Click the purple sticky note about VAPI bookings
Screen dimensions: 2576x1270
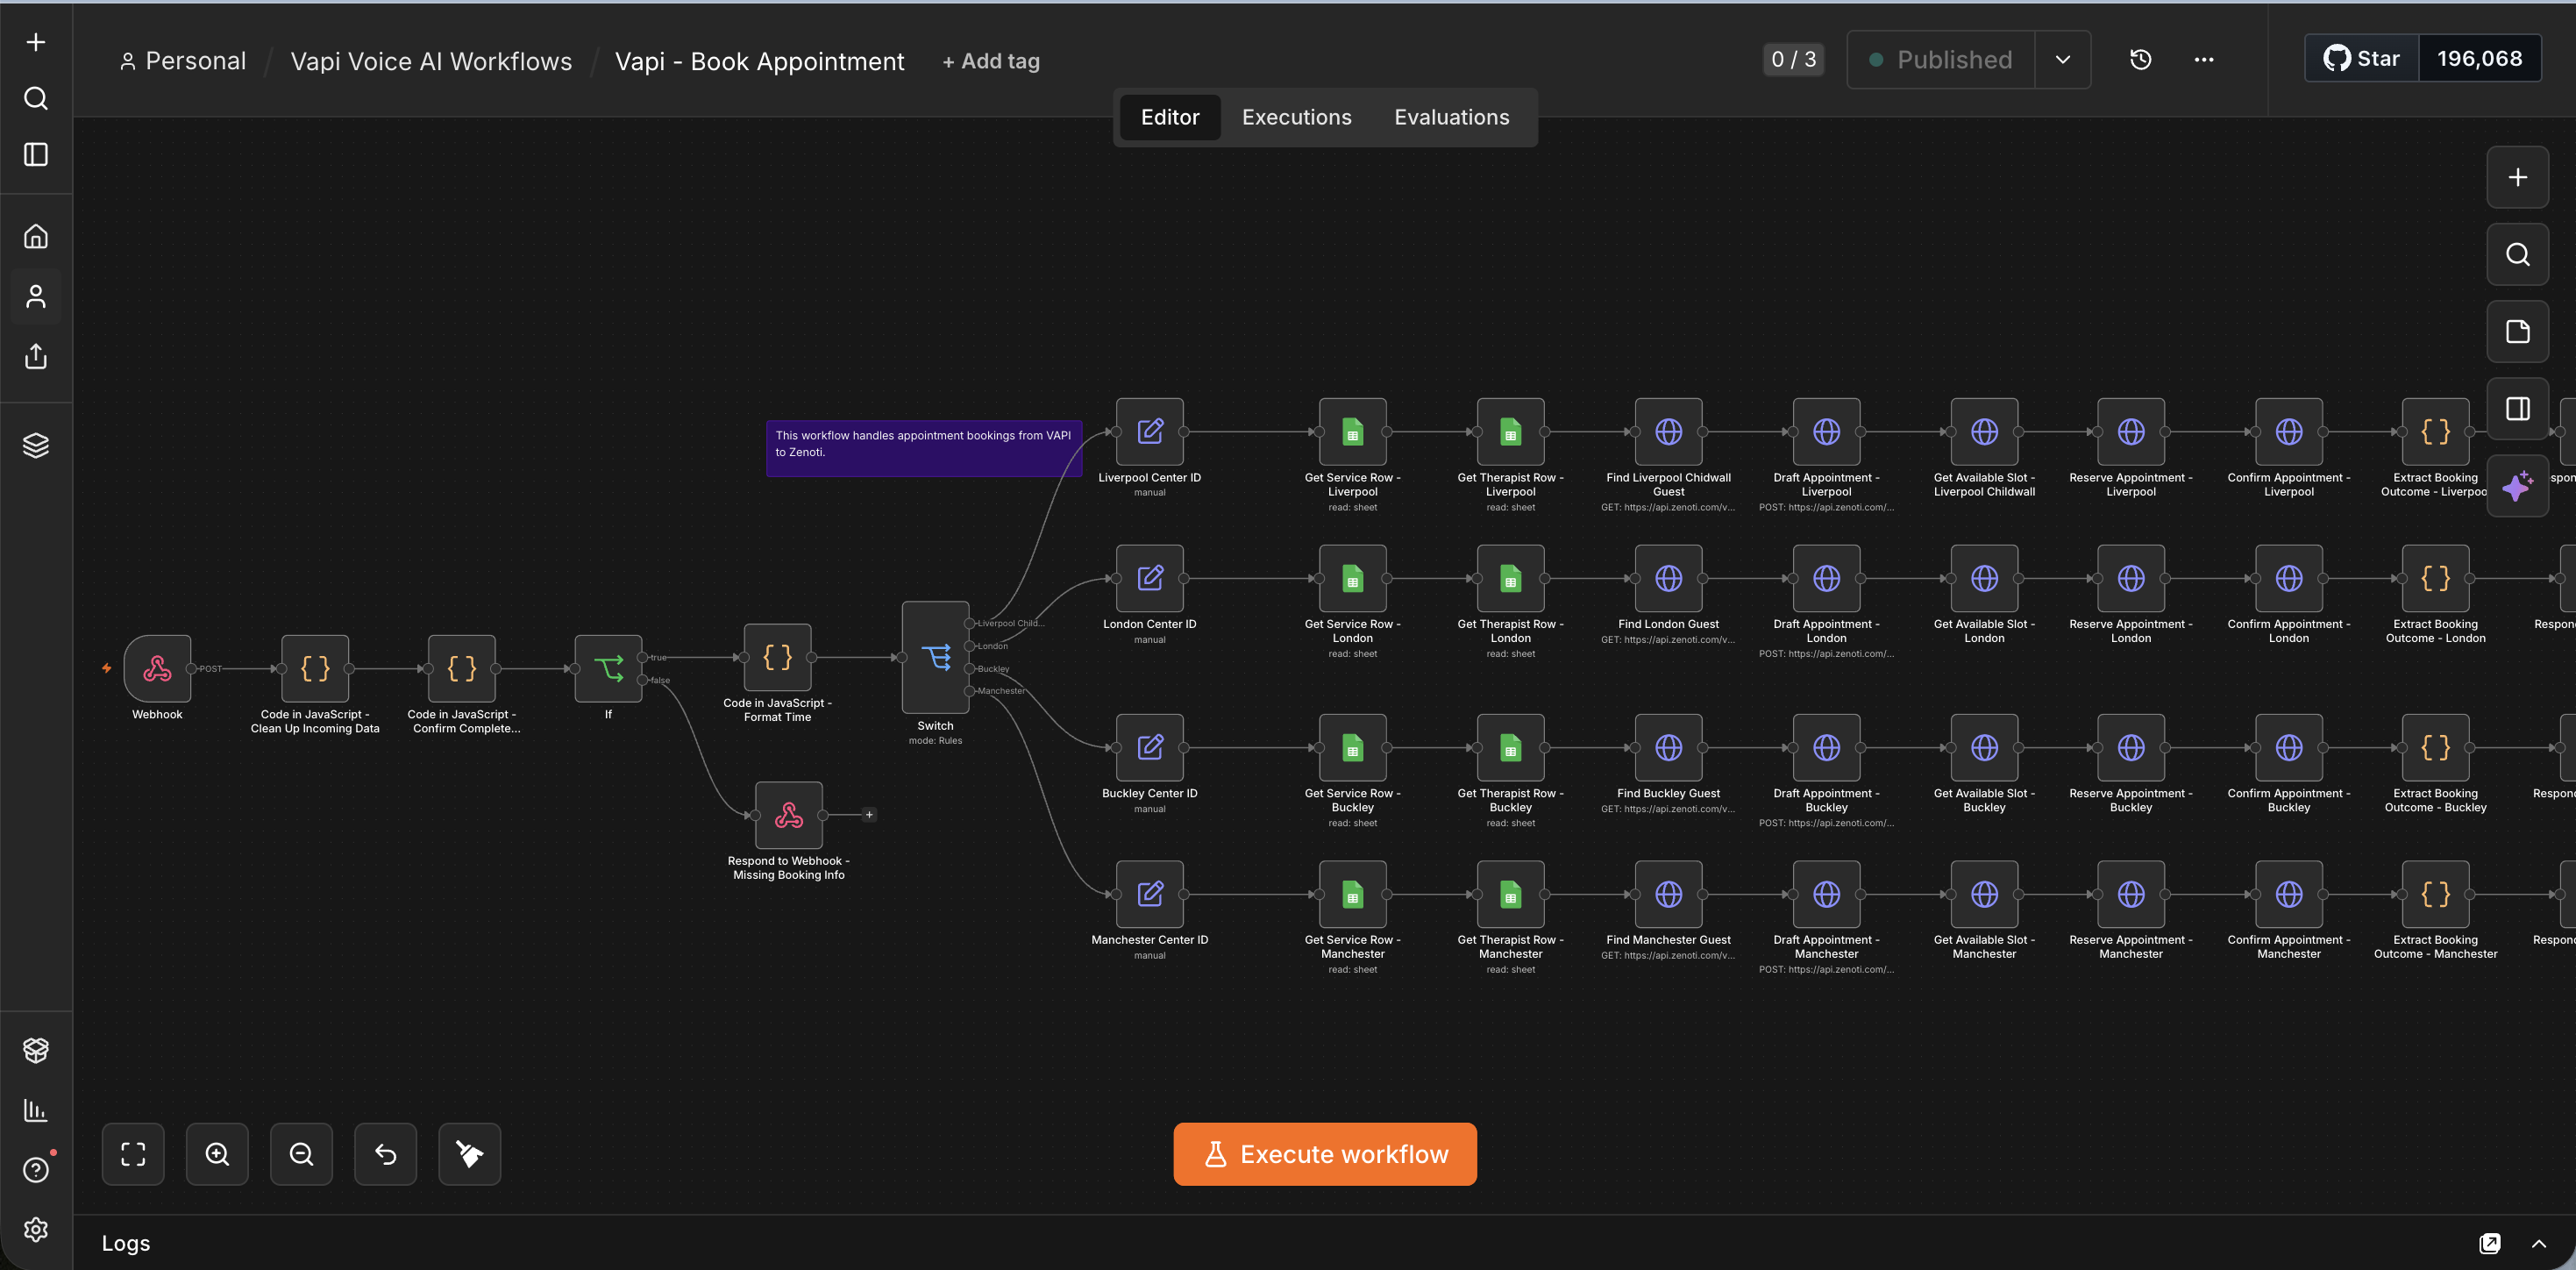924,448
